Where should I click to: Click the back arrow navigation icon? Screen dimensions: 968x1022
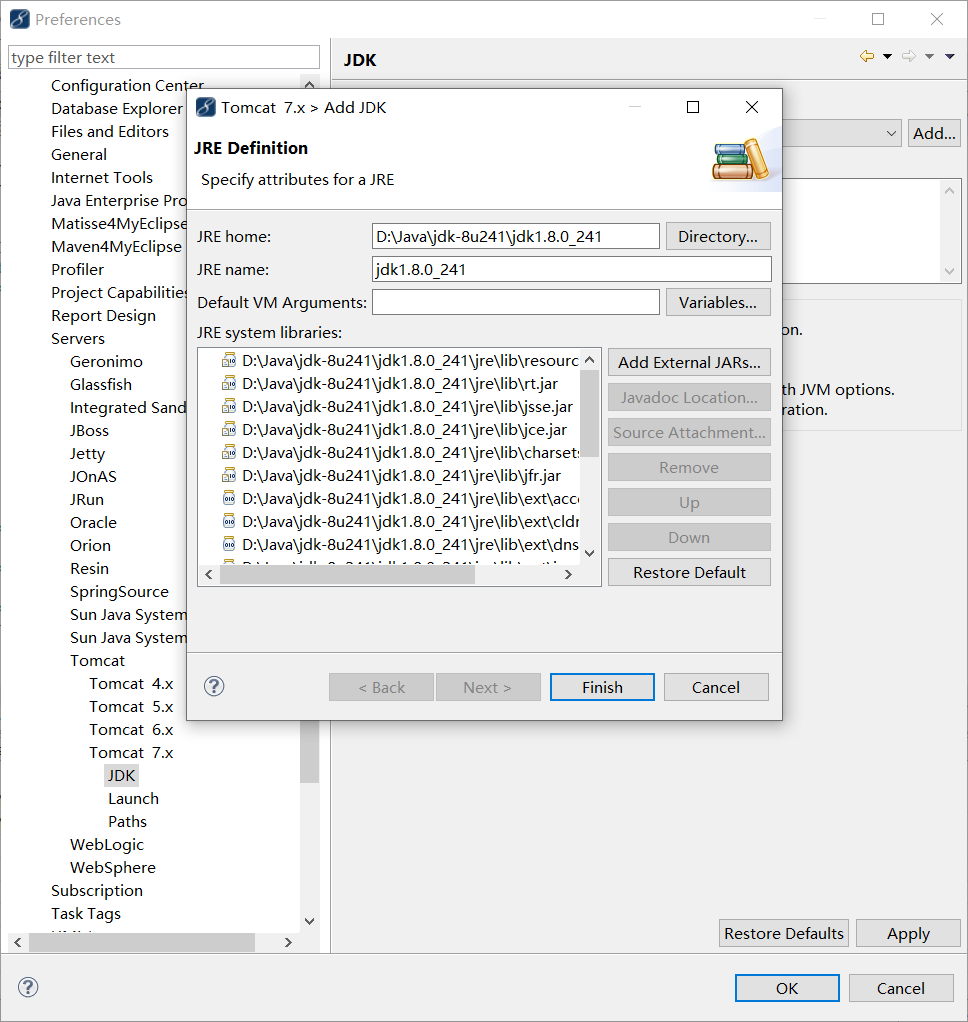click(866, 57)
